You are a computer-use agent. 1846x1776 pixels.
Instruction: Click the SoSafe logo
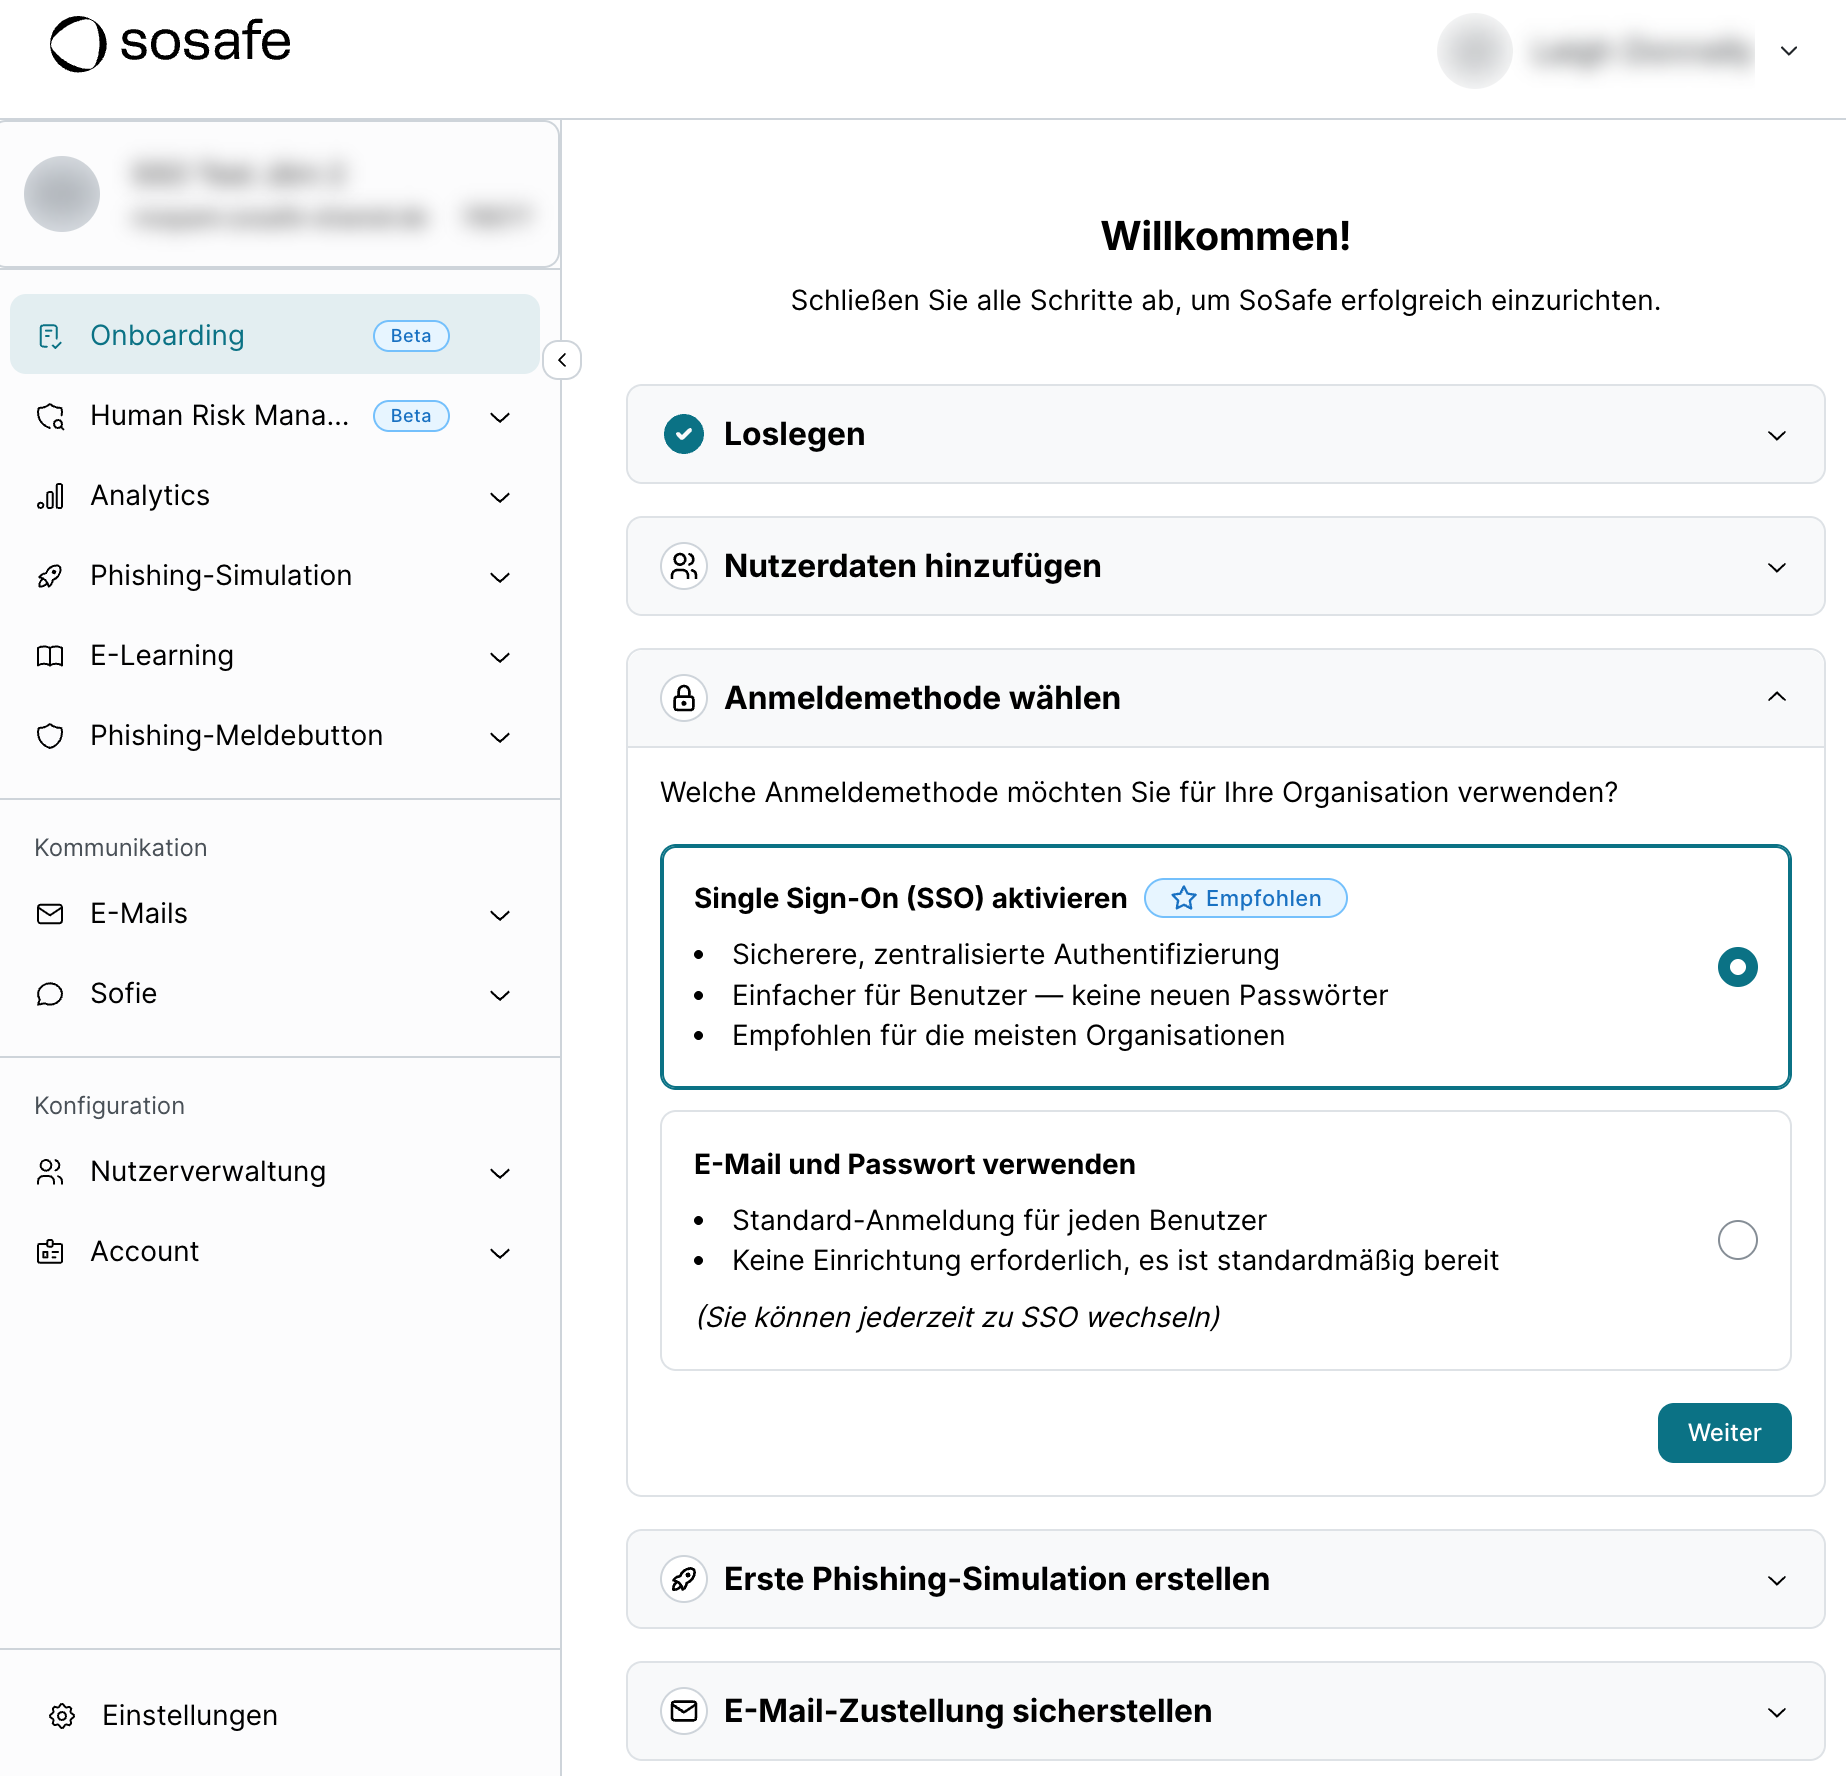170,44
